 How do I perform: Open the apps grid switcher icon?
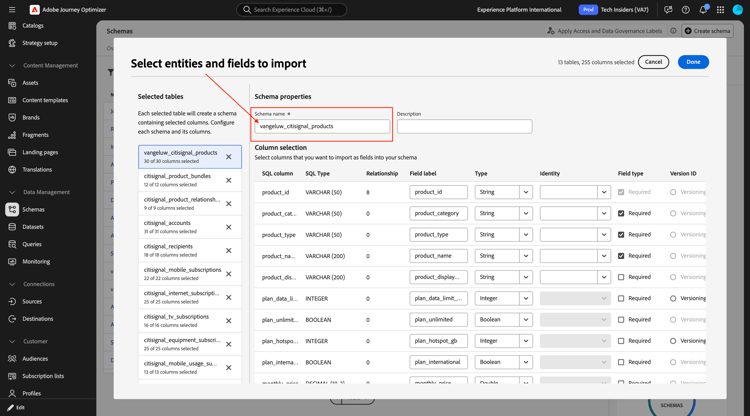click(x=720, y=10)
